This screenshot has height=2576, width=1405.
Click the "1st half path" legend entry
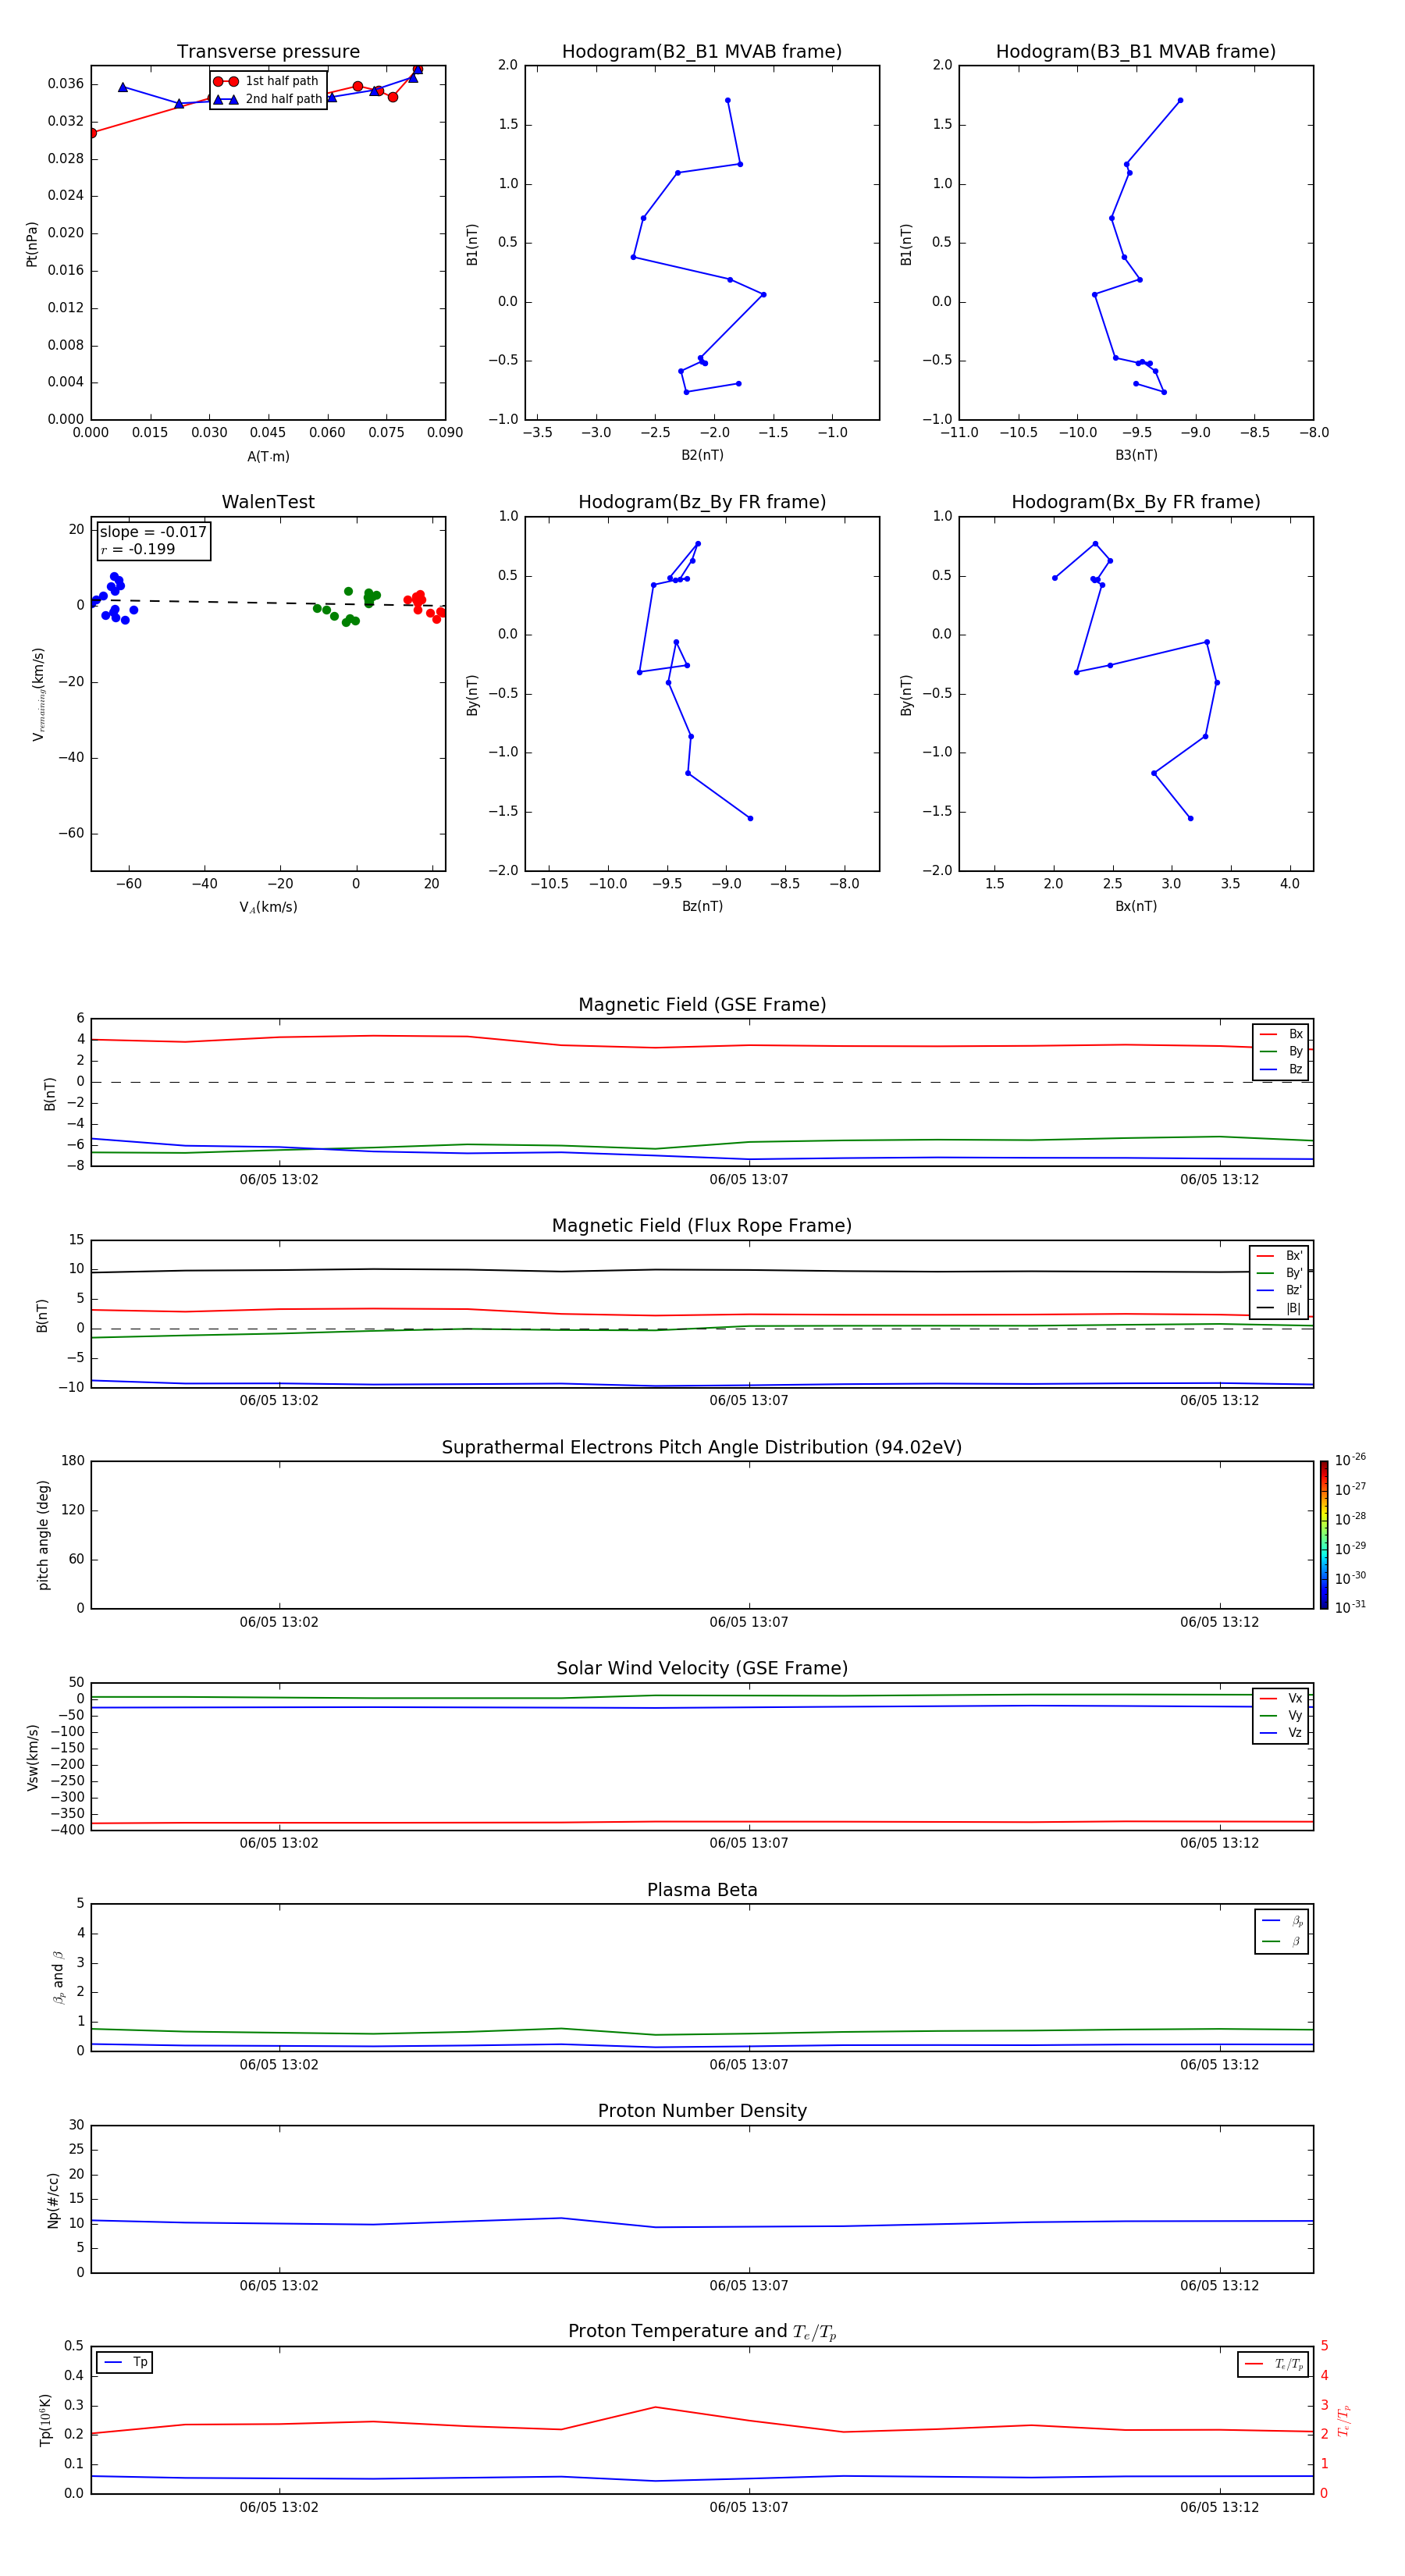(x=267, y=81)
